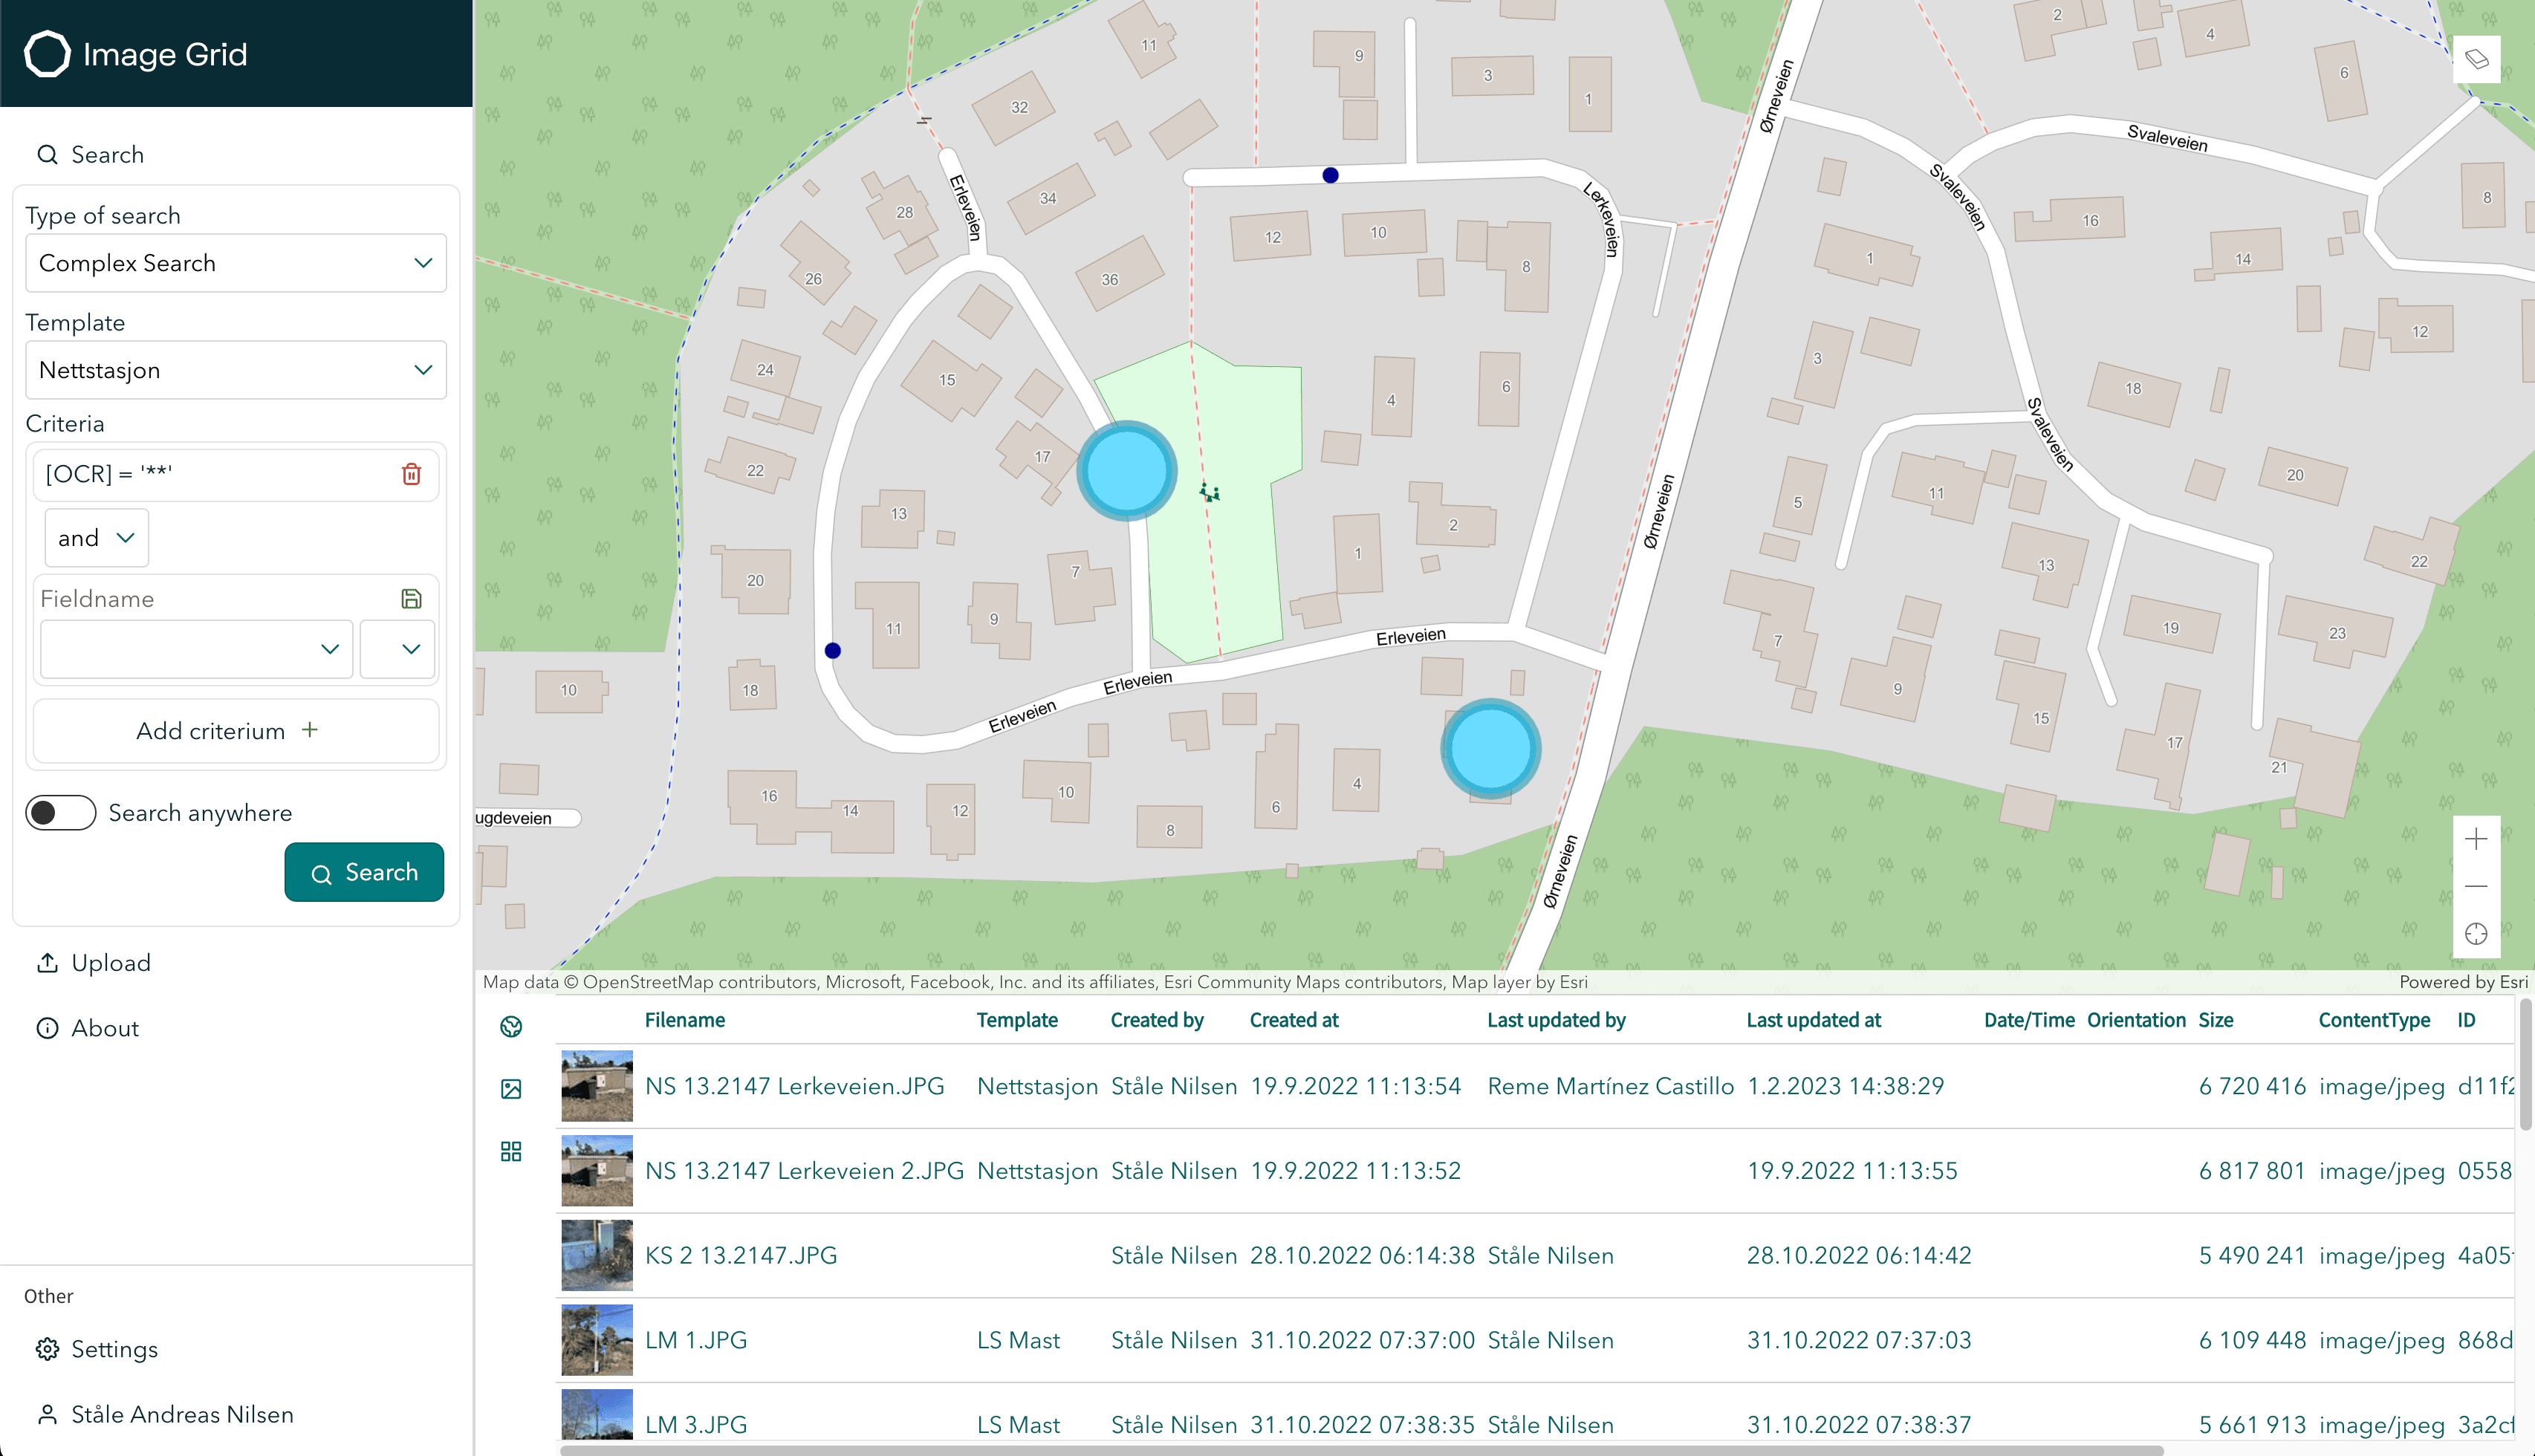Open the Search section in sidebar
Screen dimensions: 2535x1456
click(90, 155)
